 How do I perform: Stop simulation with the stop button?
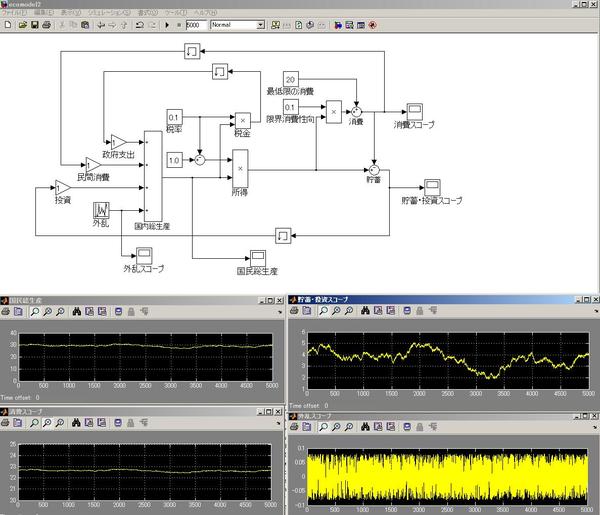click(178, 24)
